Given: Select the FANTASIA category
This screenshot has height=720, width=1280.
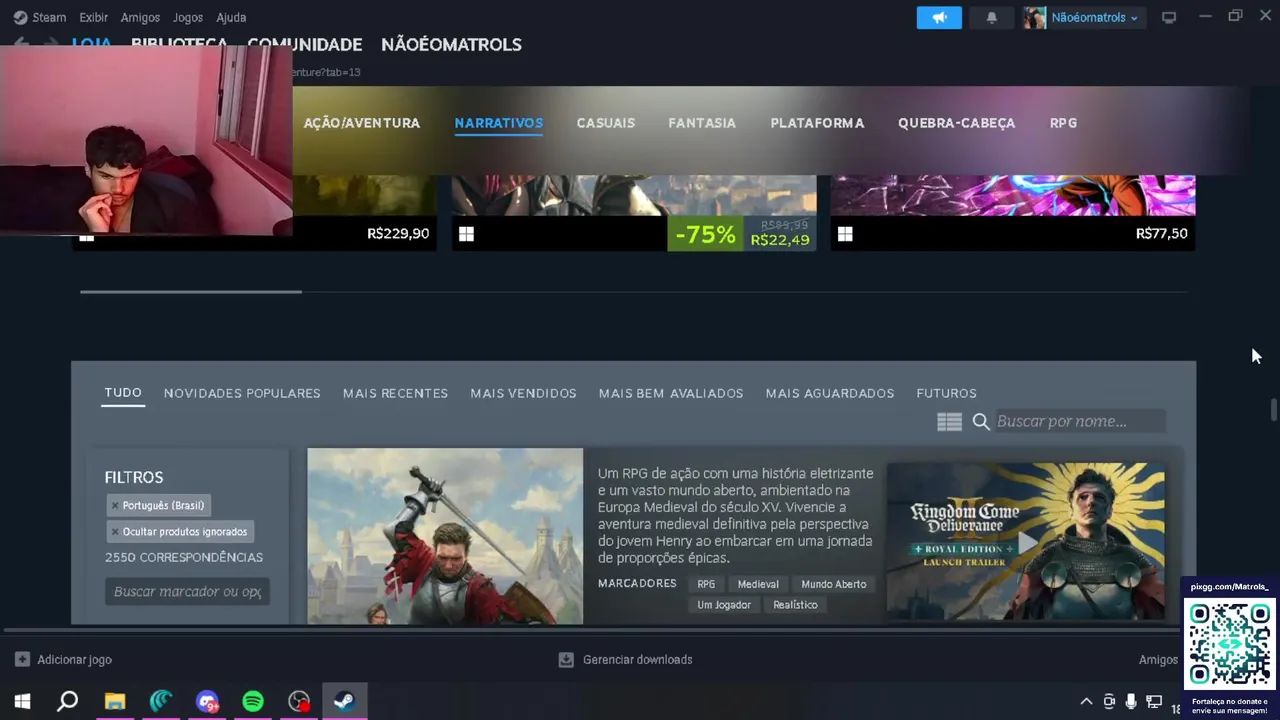Looking at the screenshot, I should coord(702,123).
